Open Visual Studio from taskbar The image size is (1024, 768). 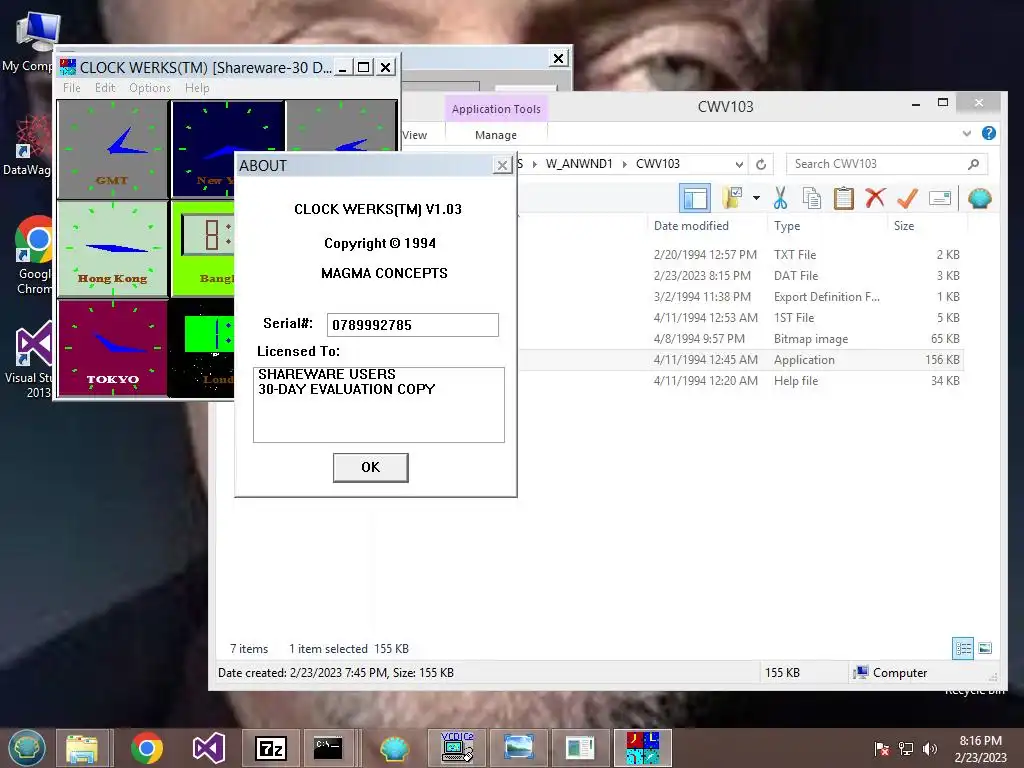208,748
